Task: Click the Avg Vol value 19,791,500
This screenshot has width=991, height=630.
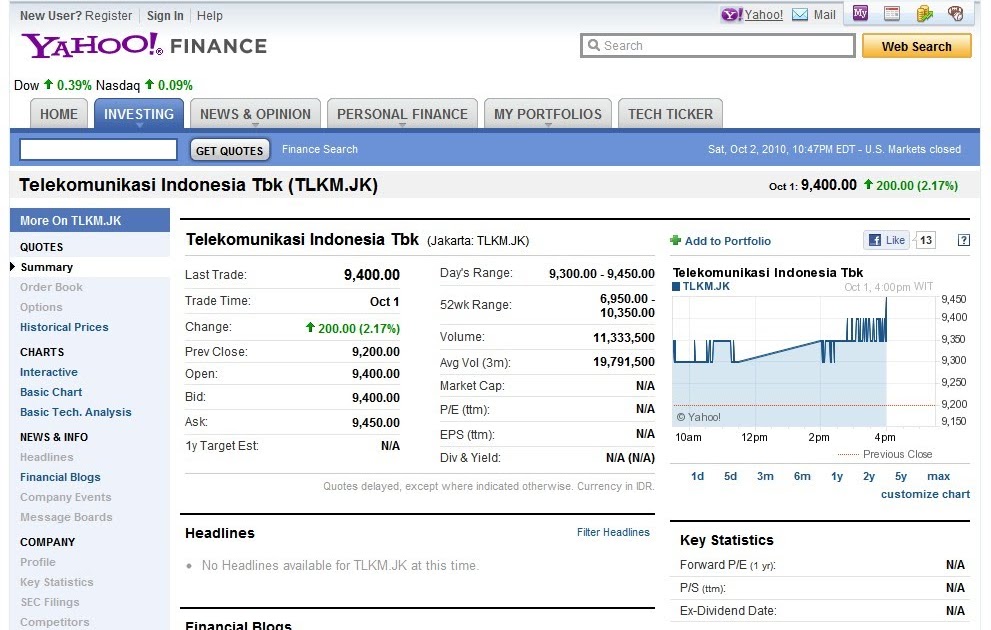Action: 623,362
